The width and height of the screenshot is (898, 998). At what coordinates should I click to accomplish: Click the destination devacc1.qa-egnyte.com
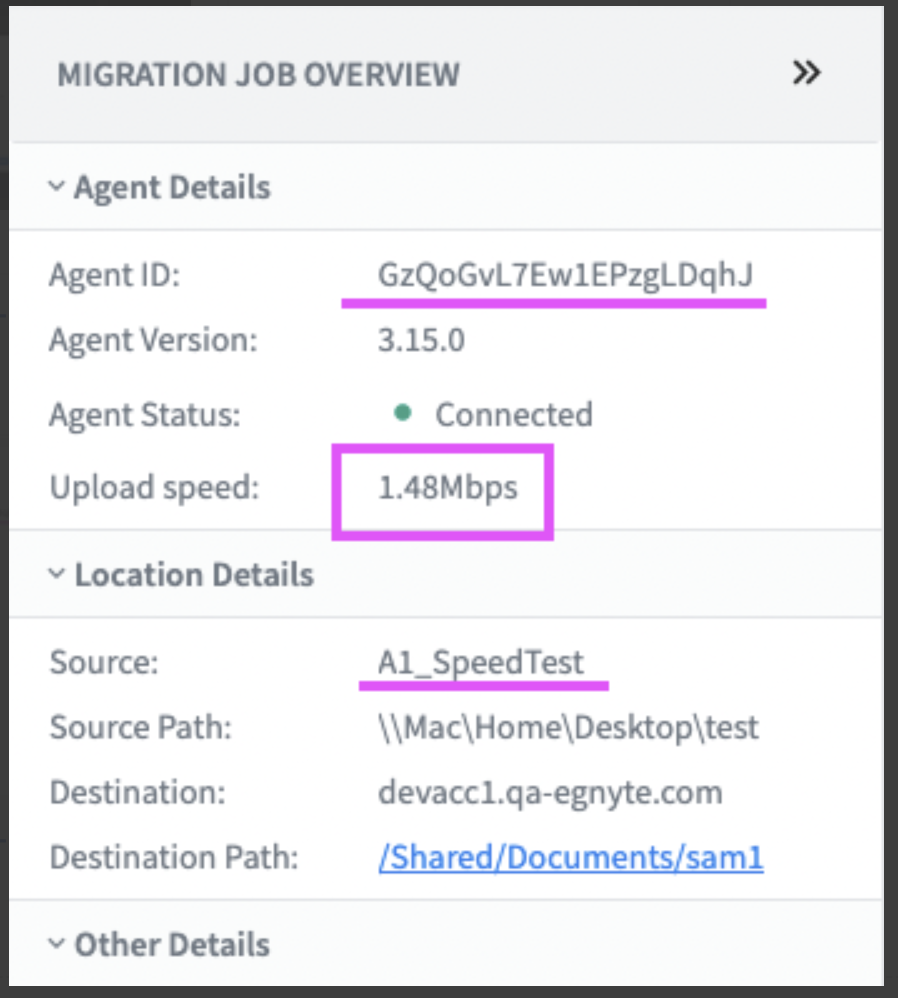pyautogui.click(x=551, y=793)
